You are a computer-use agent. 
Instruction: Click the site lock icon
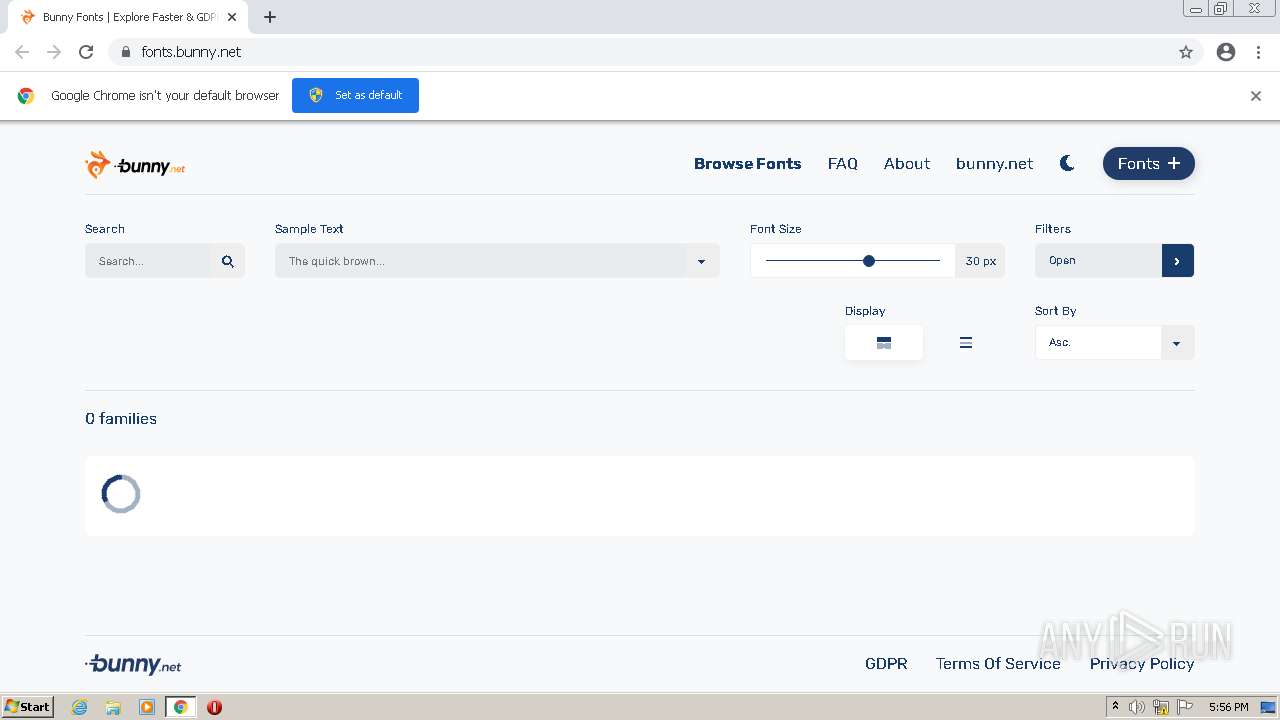coord(125,52)
